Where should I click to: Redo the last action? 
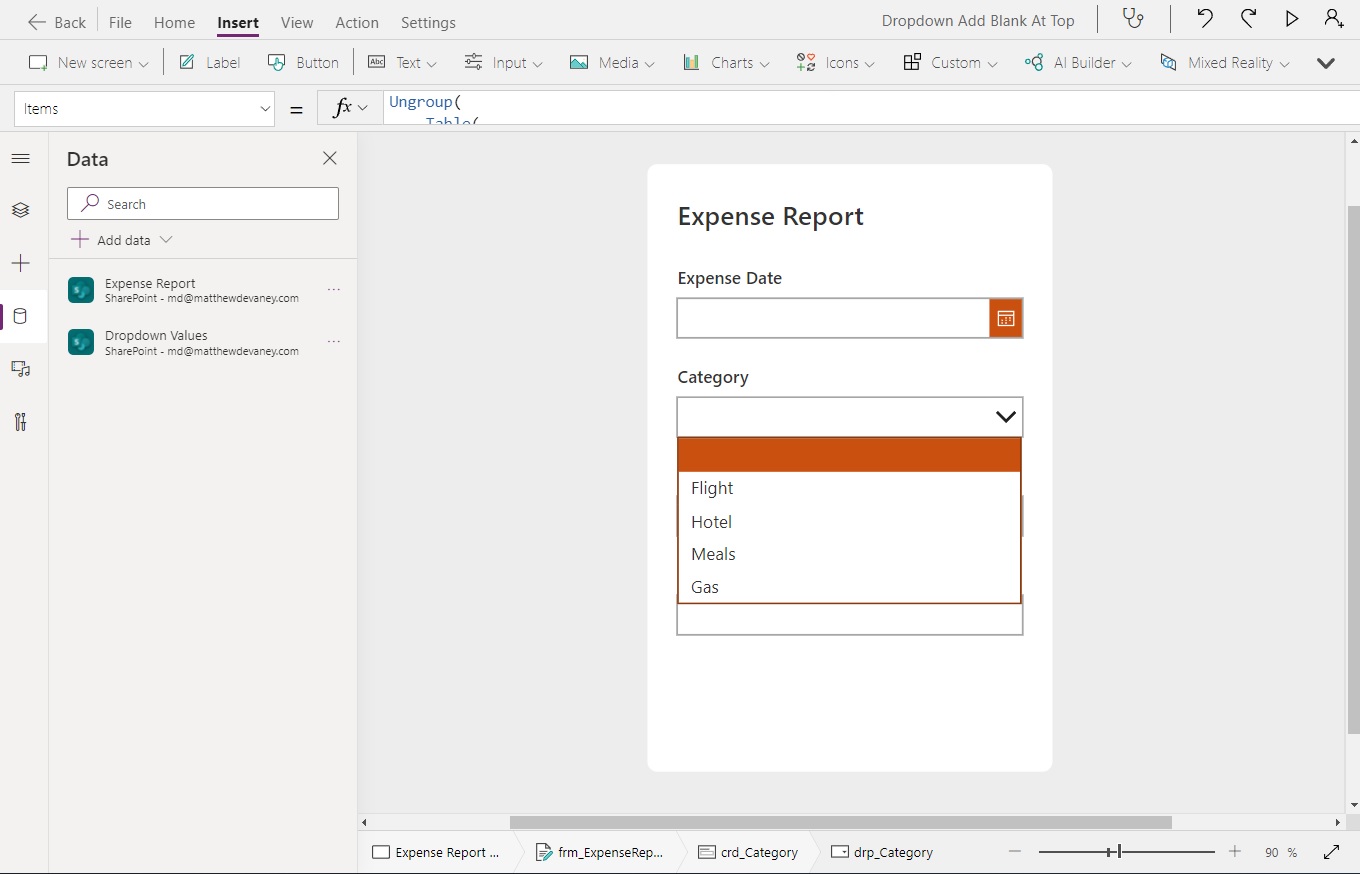1248,19
